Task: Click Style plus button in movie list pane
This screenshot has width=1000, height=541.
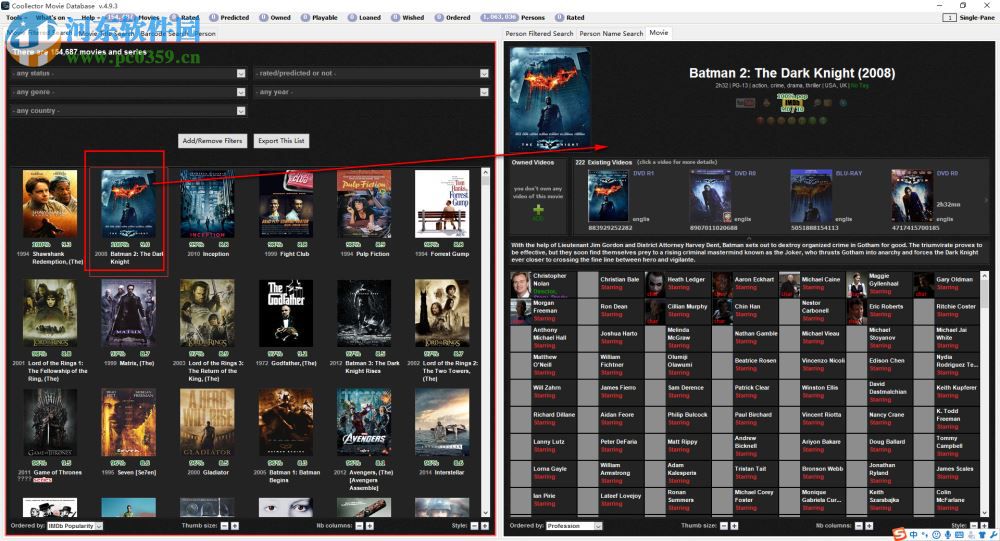Action: (485, 526)
